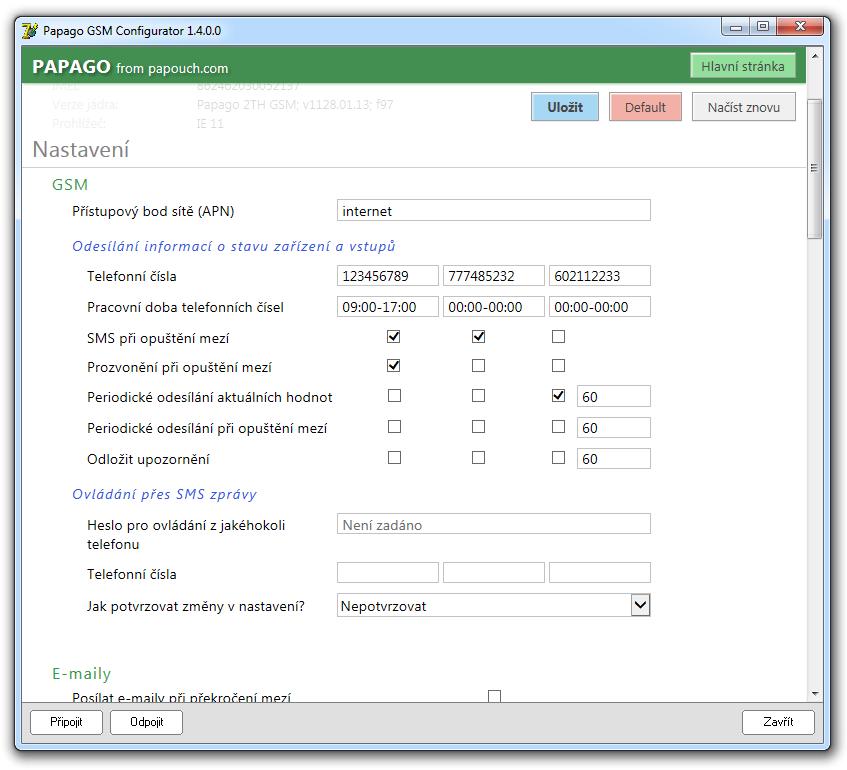
Task: Open the Hlavní stránka main page
Action: point(742,66)
